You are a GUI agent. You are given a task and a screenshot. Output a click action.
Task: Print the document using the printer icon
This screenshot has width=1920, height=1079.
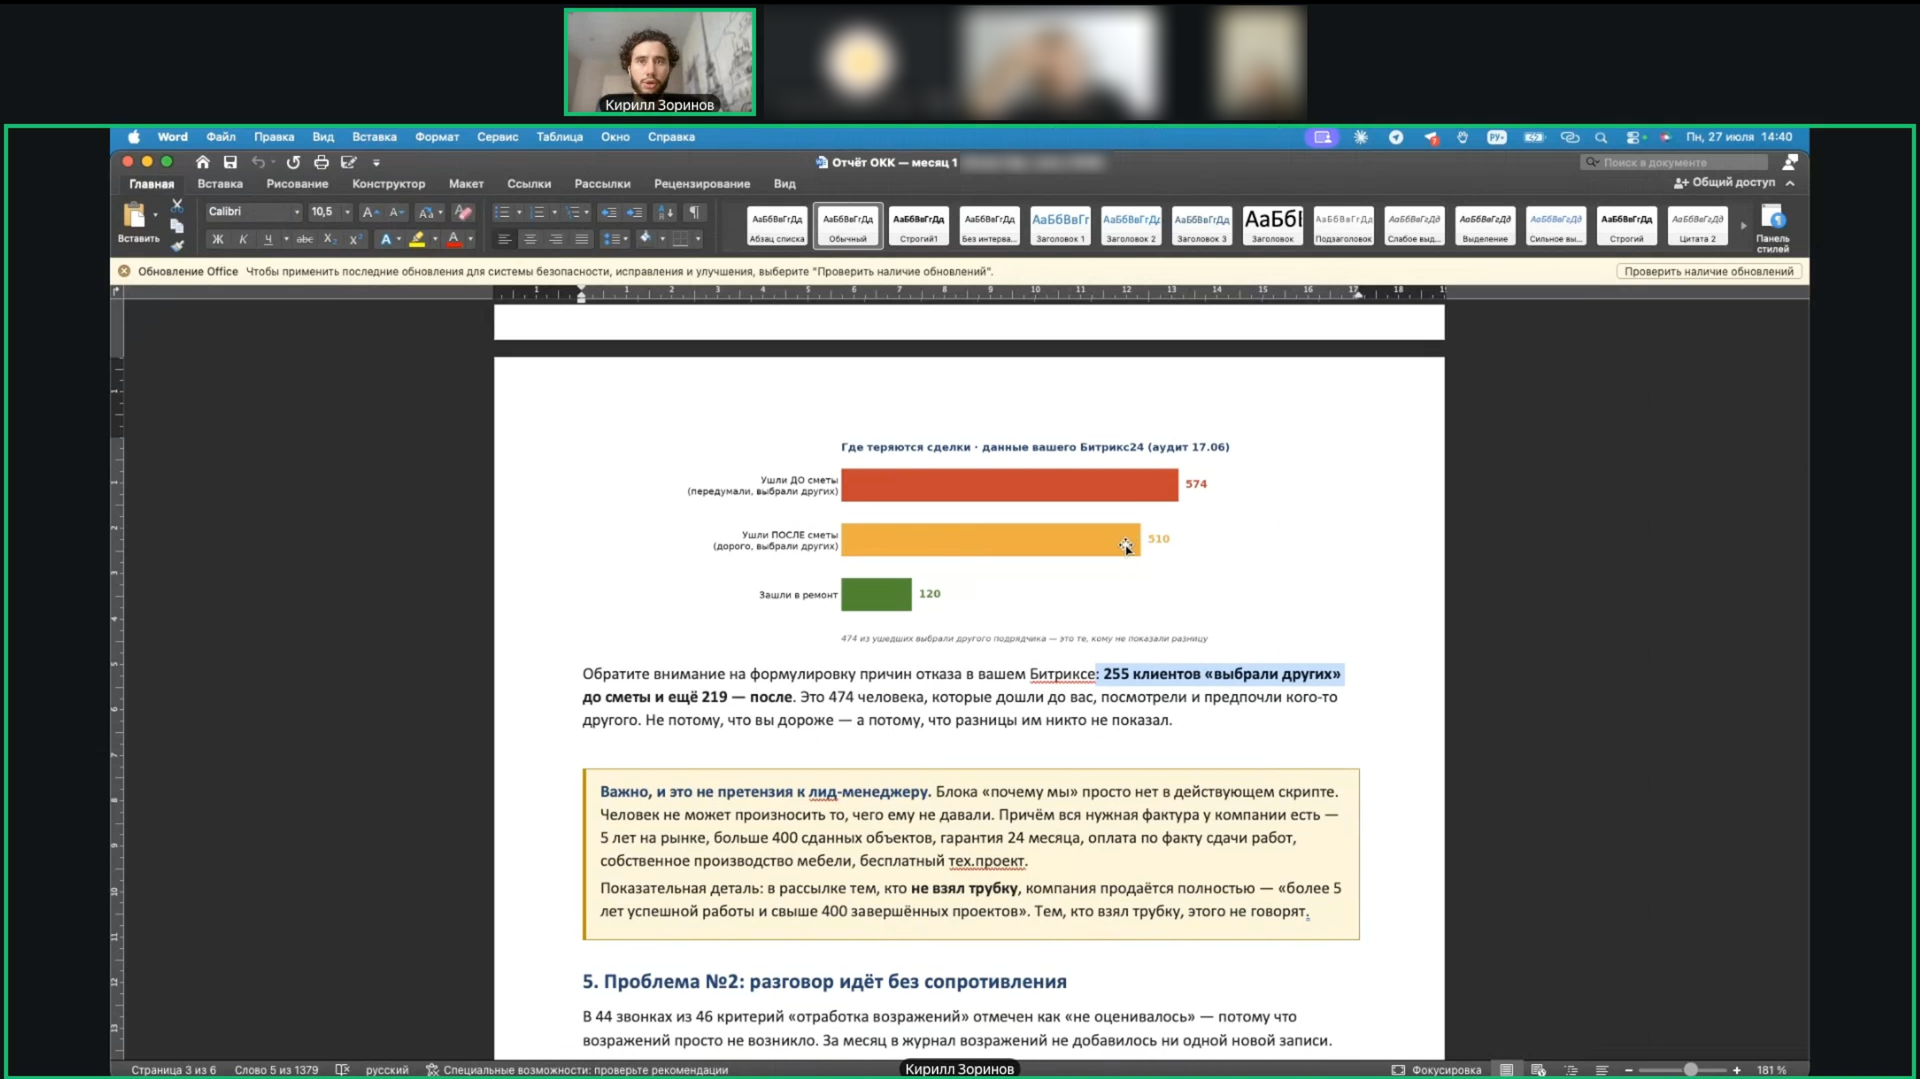tap(321, 162)
